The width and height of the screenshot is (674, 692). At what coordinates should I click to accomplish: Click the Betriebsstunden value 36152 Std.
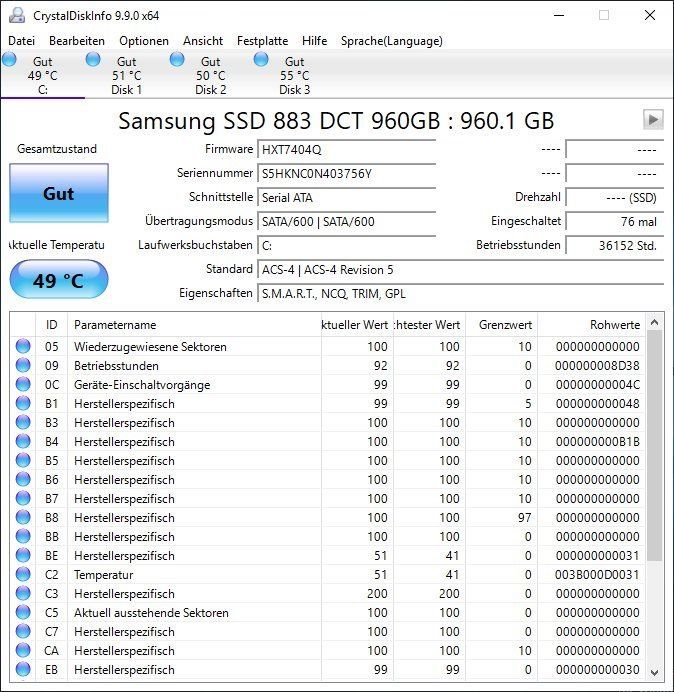[615, 245]
